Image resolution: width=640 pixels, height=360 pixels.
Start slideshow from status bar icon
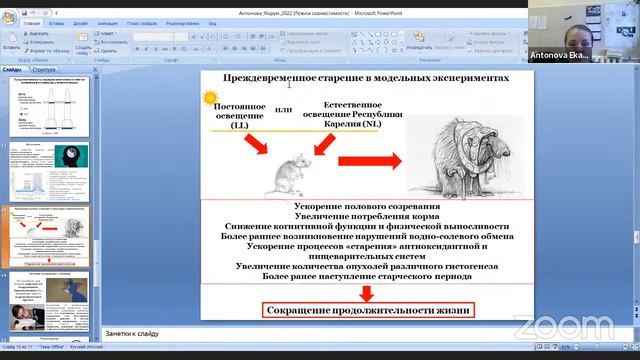tap(555, 347)
